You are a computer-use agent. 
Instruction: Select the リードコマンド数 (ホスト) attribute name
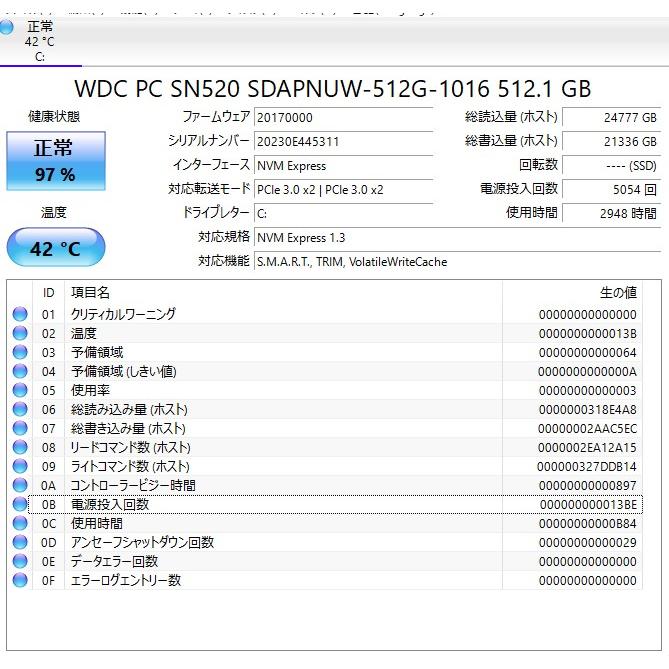[131, 448]
